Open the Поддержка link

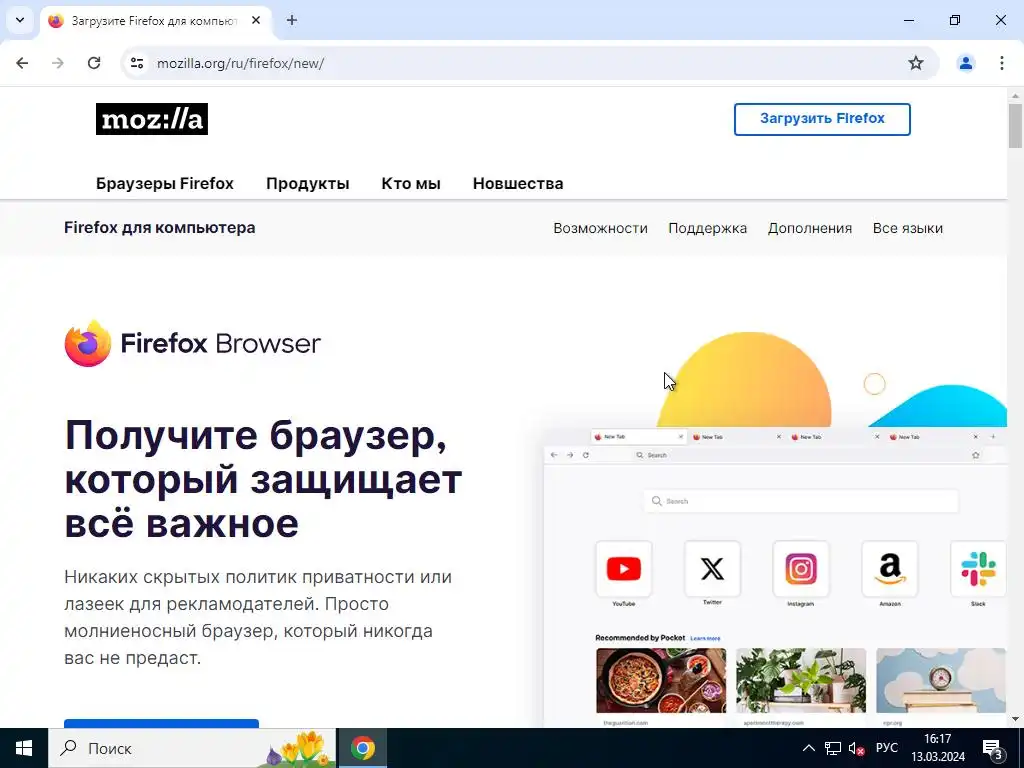(x=707, y=228)
